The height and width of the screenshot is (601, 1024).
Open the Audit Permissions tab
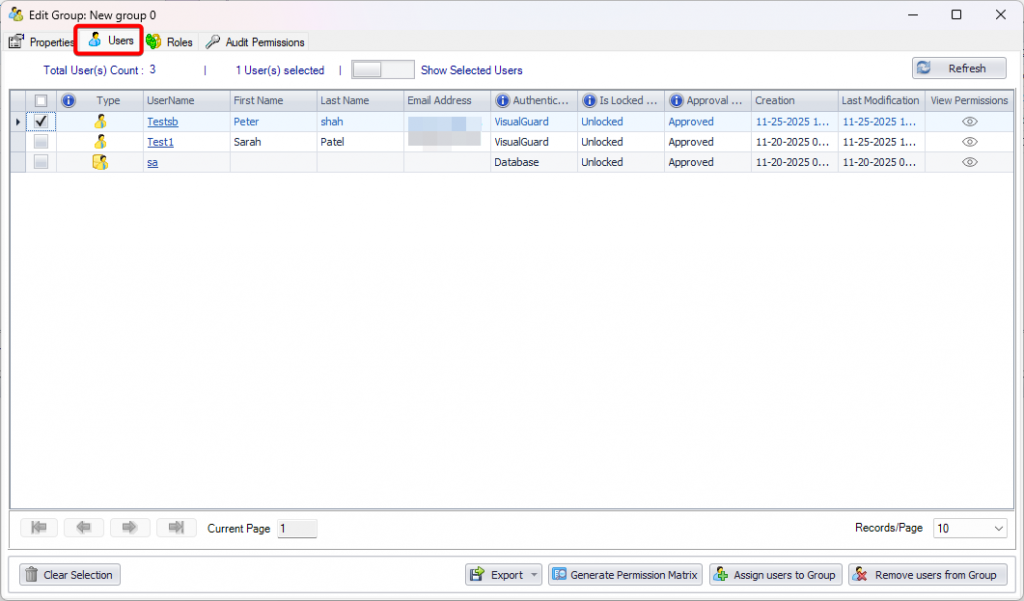click(256, 42)
